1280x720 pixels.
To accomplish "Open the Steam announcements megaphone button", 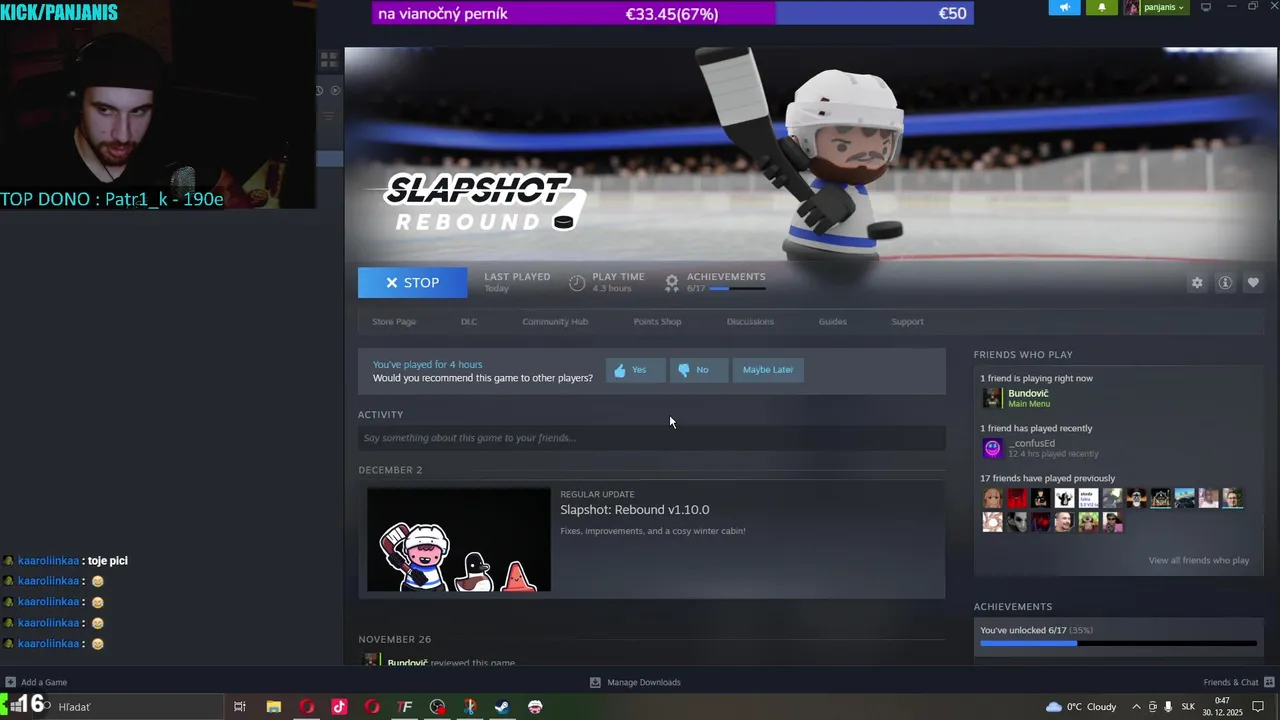I will 1065,7.
